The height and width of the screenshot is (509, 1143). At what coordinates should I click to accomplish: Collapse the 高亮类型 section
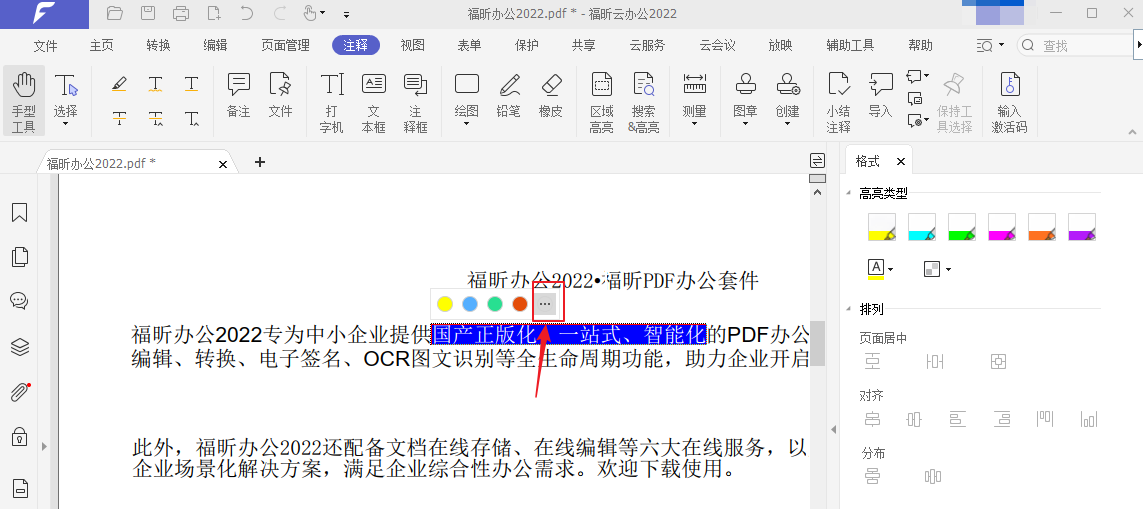[849, 193]
